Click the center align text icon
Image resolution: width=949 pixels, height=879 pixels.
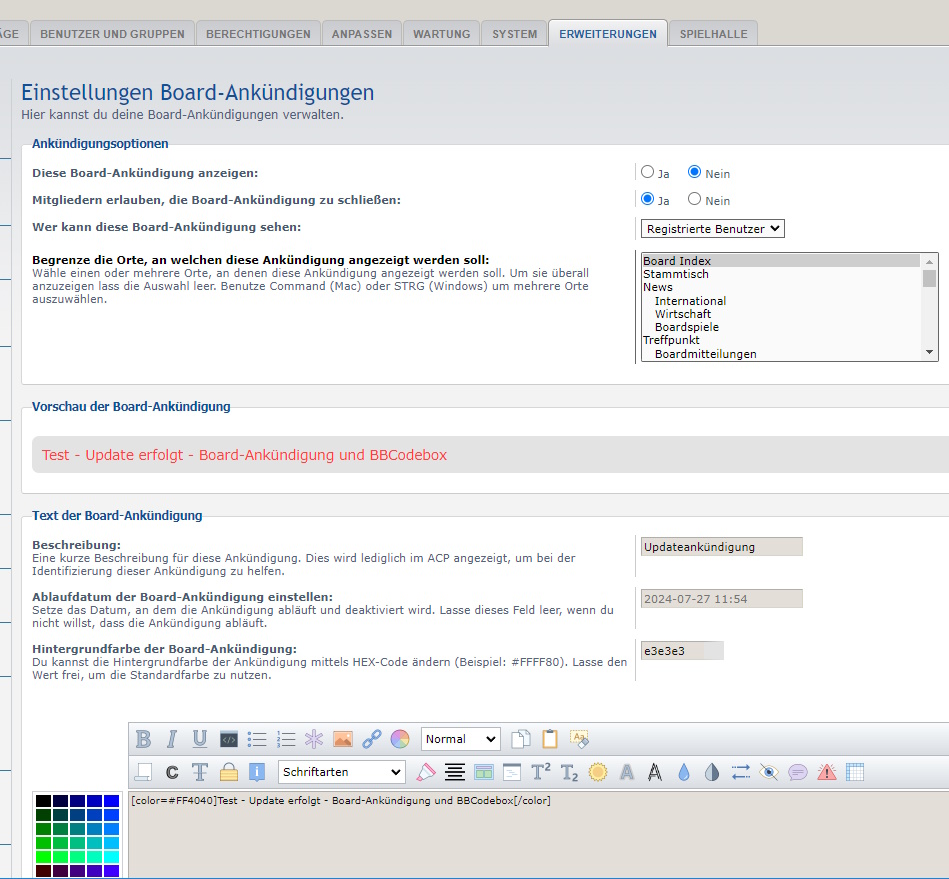pyautogui.click(x=455, y=772)
